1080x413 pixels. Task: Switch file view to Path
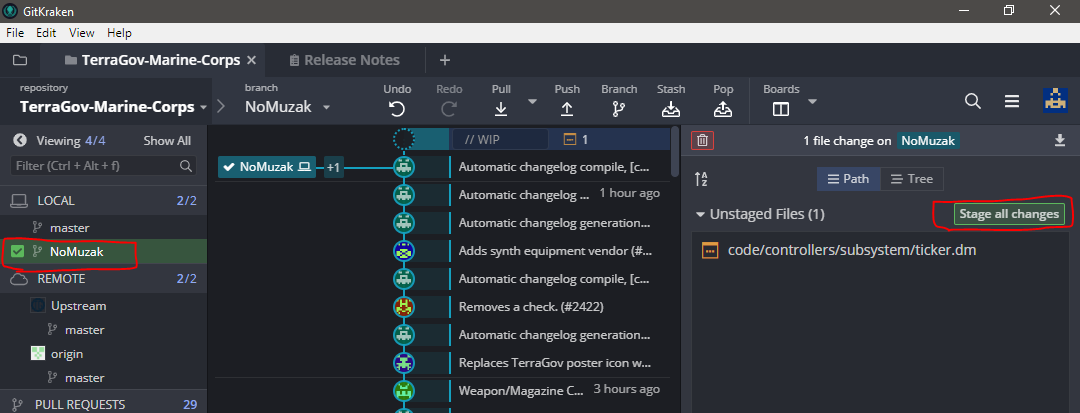click(848, 179)
